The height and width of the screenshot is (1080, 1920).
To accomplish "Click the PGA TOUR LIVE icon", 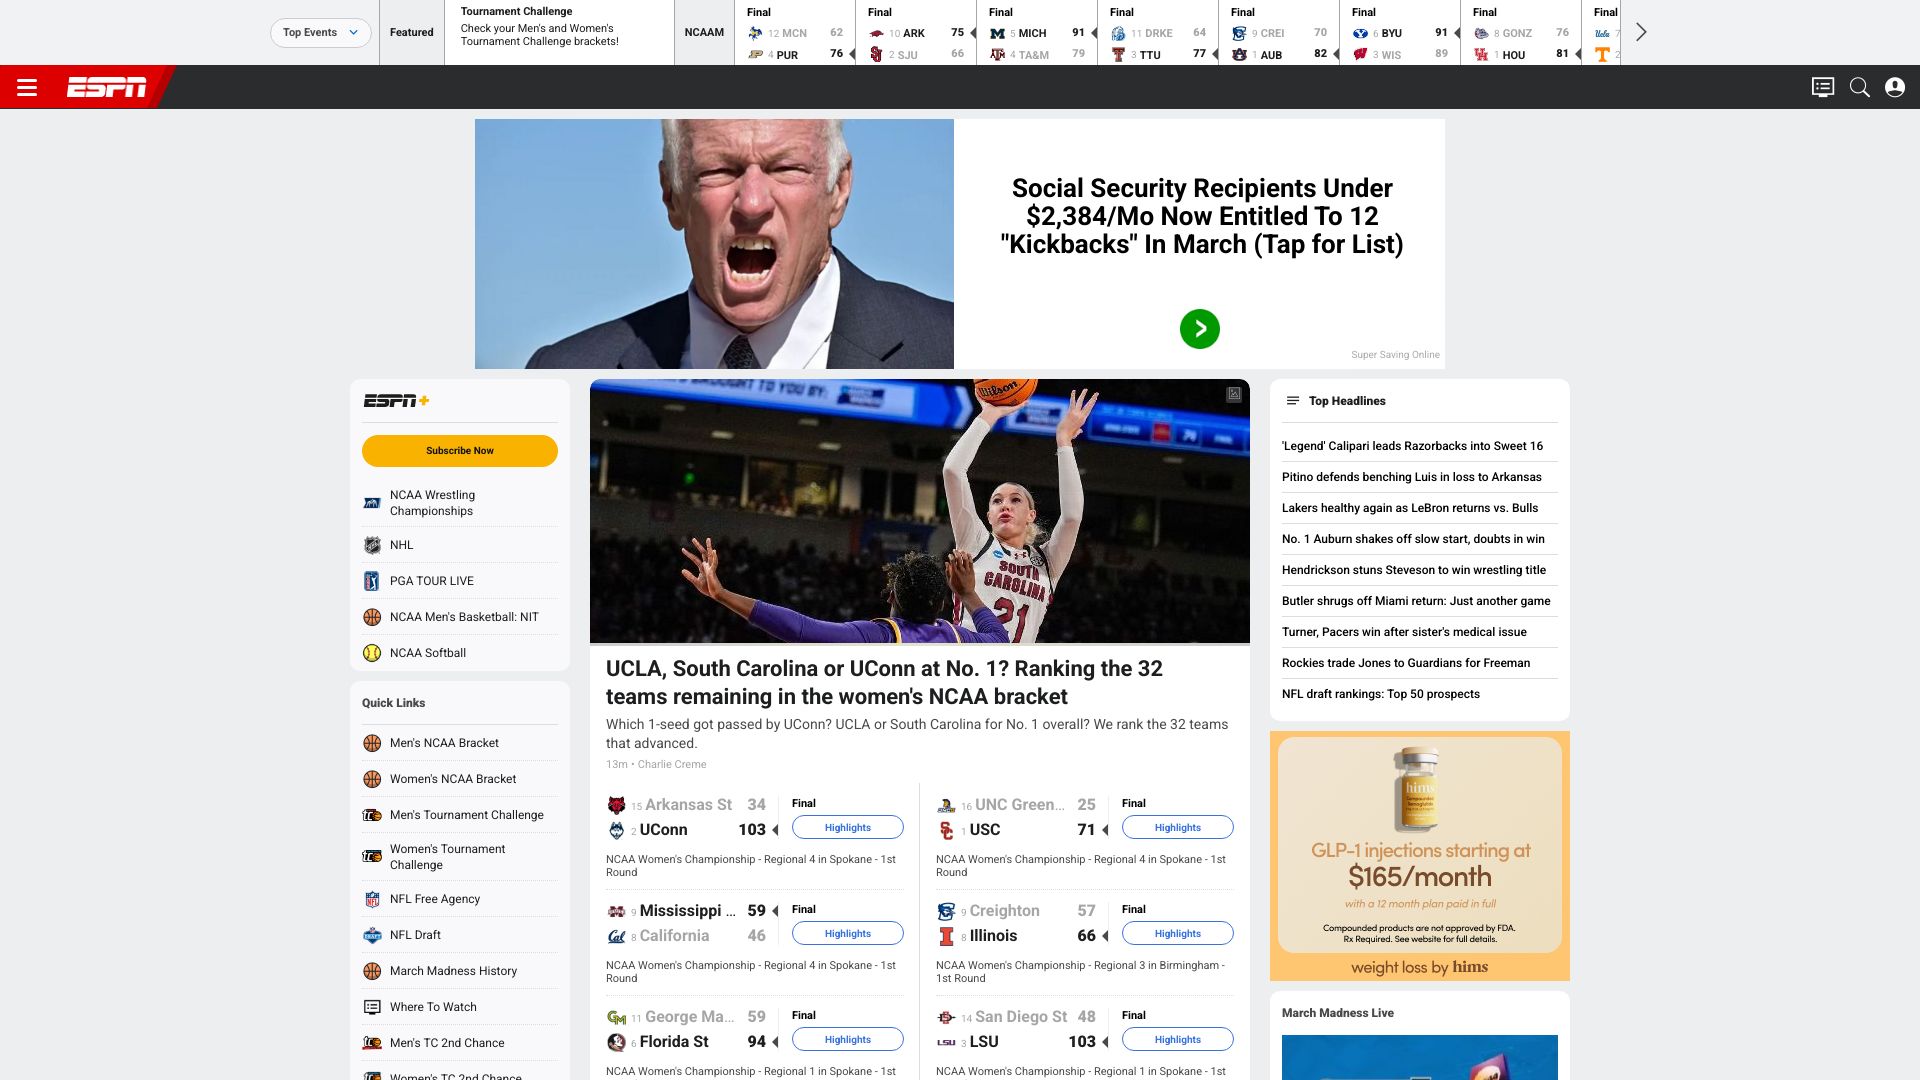I will click(372, 581).
